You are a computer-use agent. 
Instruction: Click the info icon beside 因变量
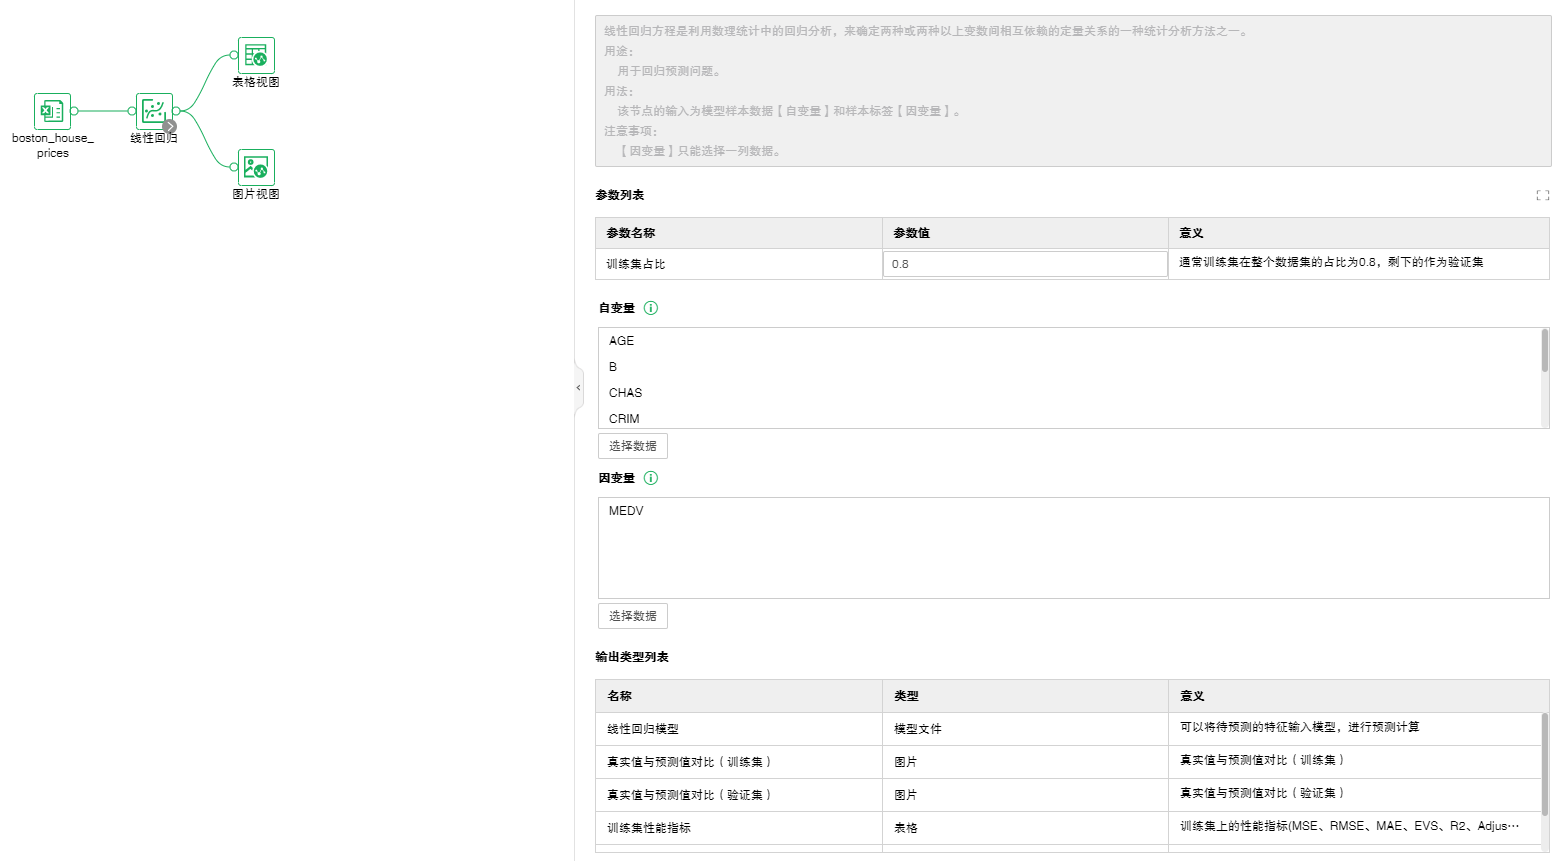click(651, 478)
